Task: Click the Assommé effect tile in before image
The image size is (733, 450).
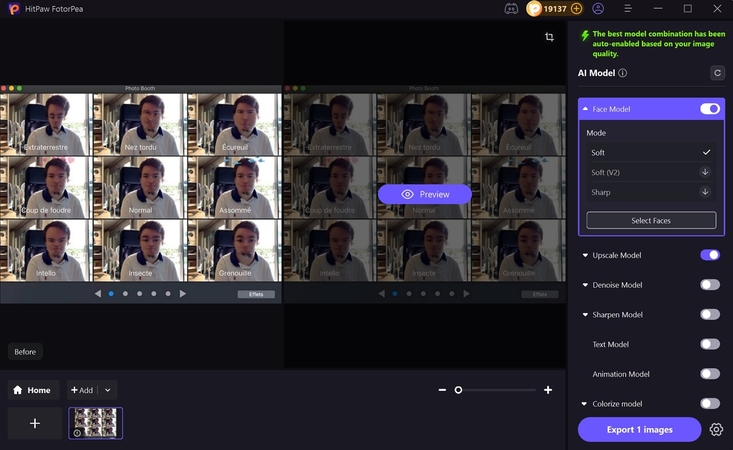Action: point(234,187)
